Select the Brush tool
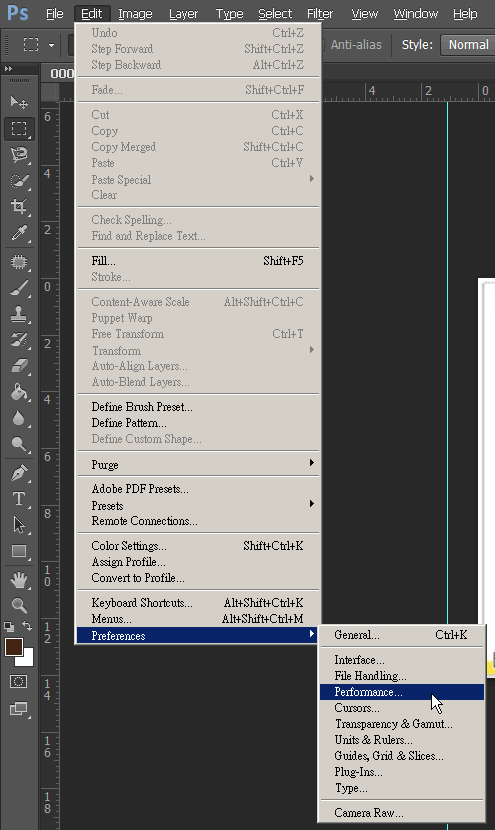 pyautogui.click(x=19, y=288)
